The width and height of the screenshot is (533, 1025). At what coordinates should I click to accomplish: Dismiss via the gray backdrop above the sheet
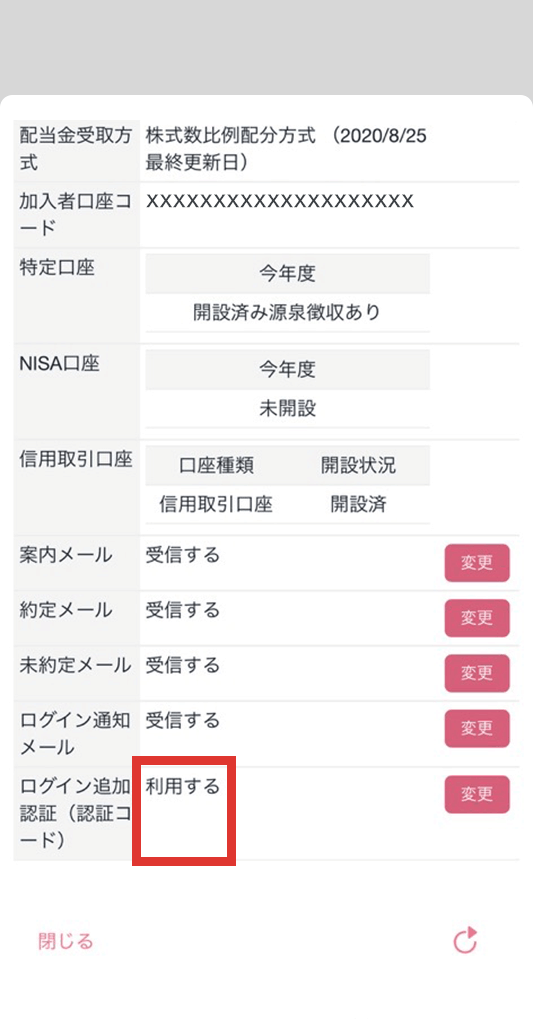[266, 46]
